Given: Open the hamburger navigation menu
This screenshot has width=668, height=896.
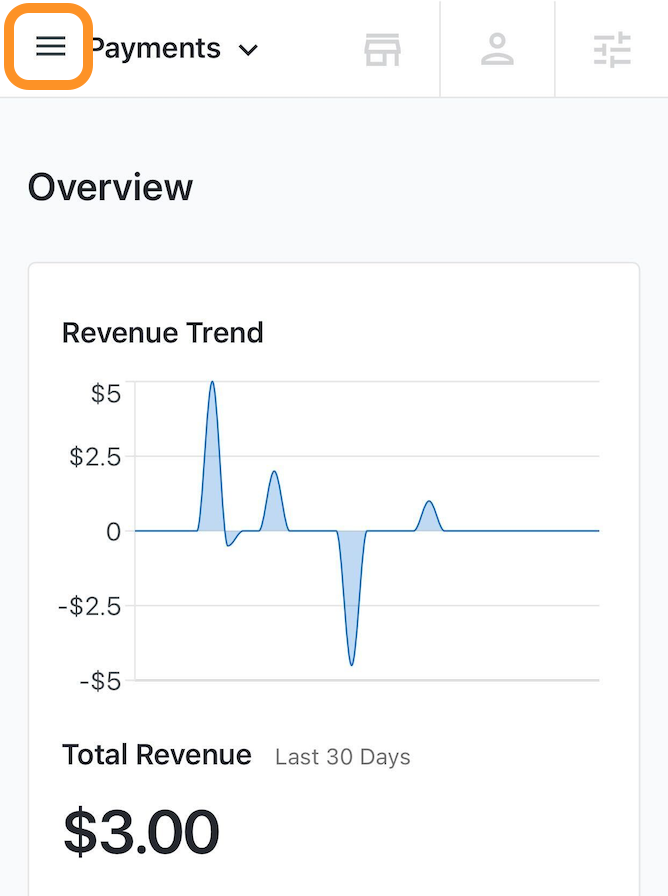Looking at the screenshot, I should pyautogui.click(x=50, y=46).
